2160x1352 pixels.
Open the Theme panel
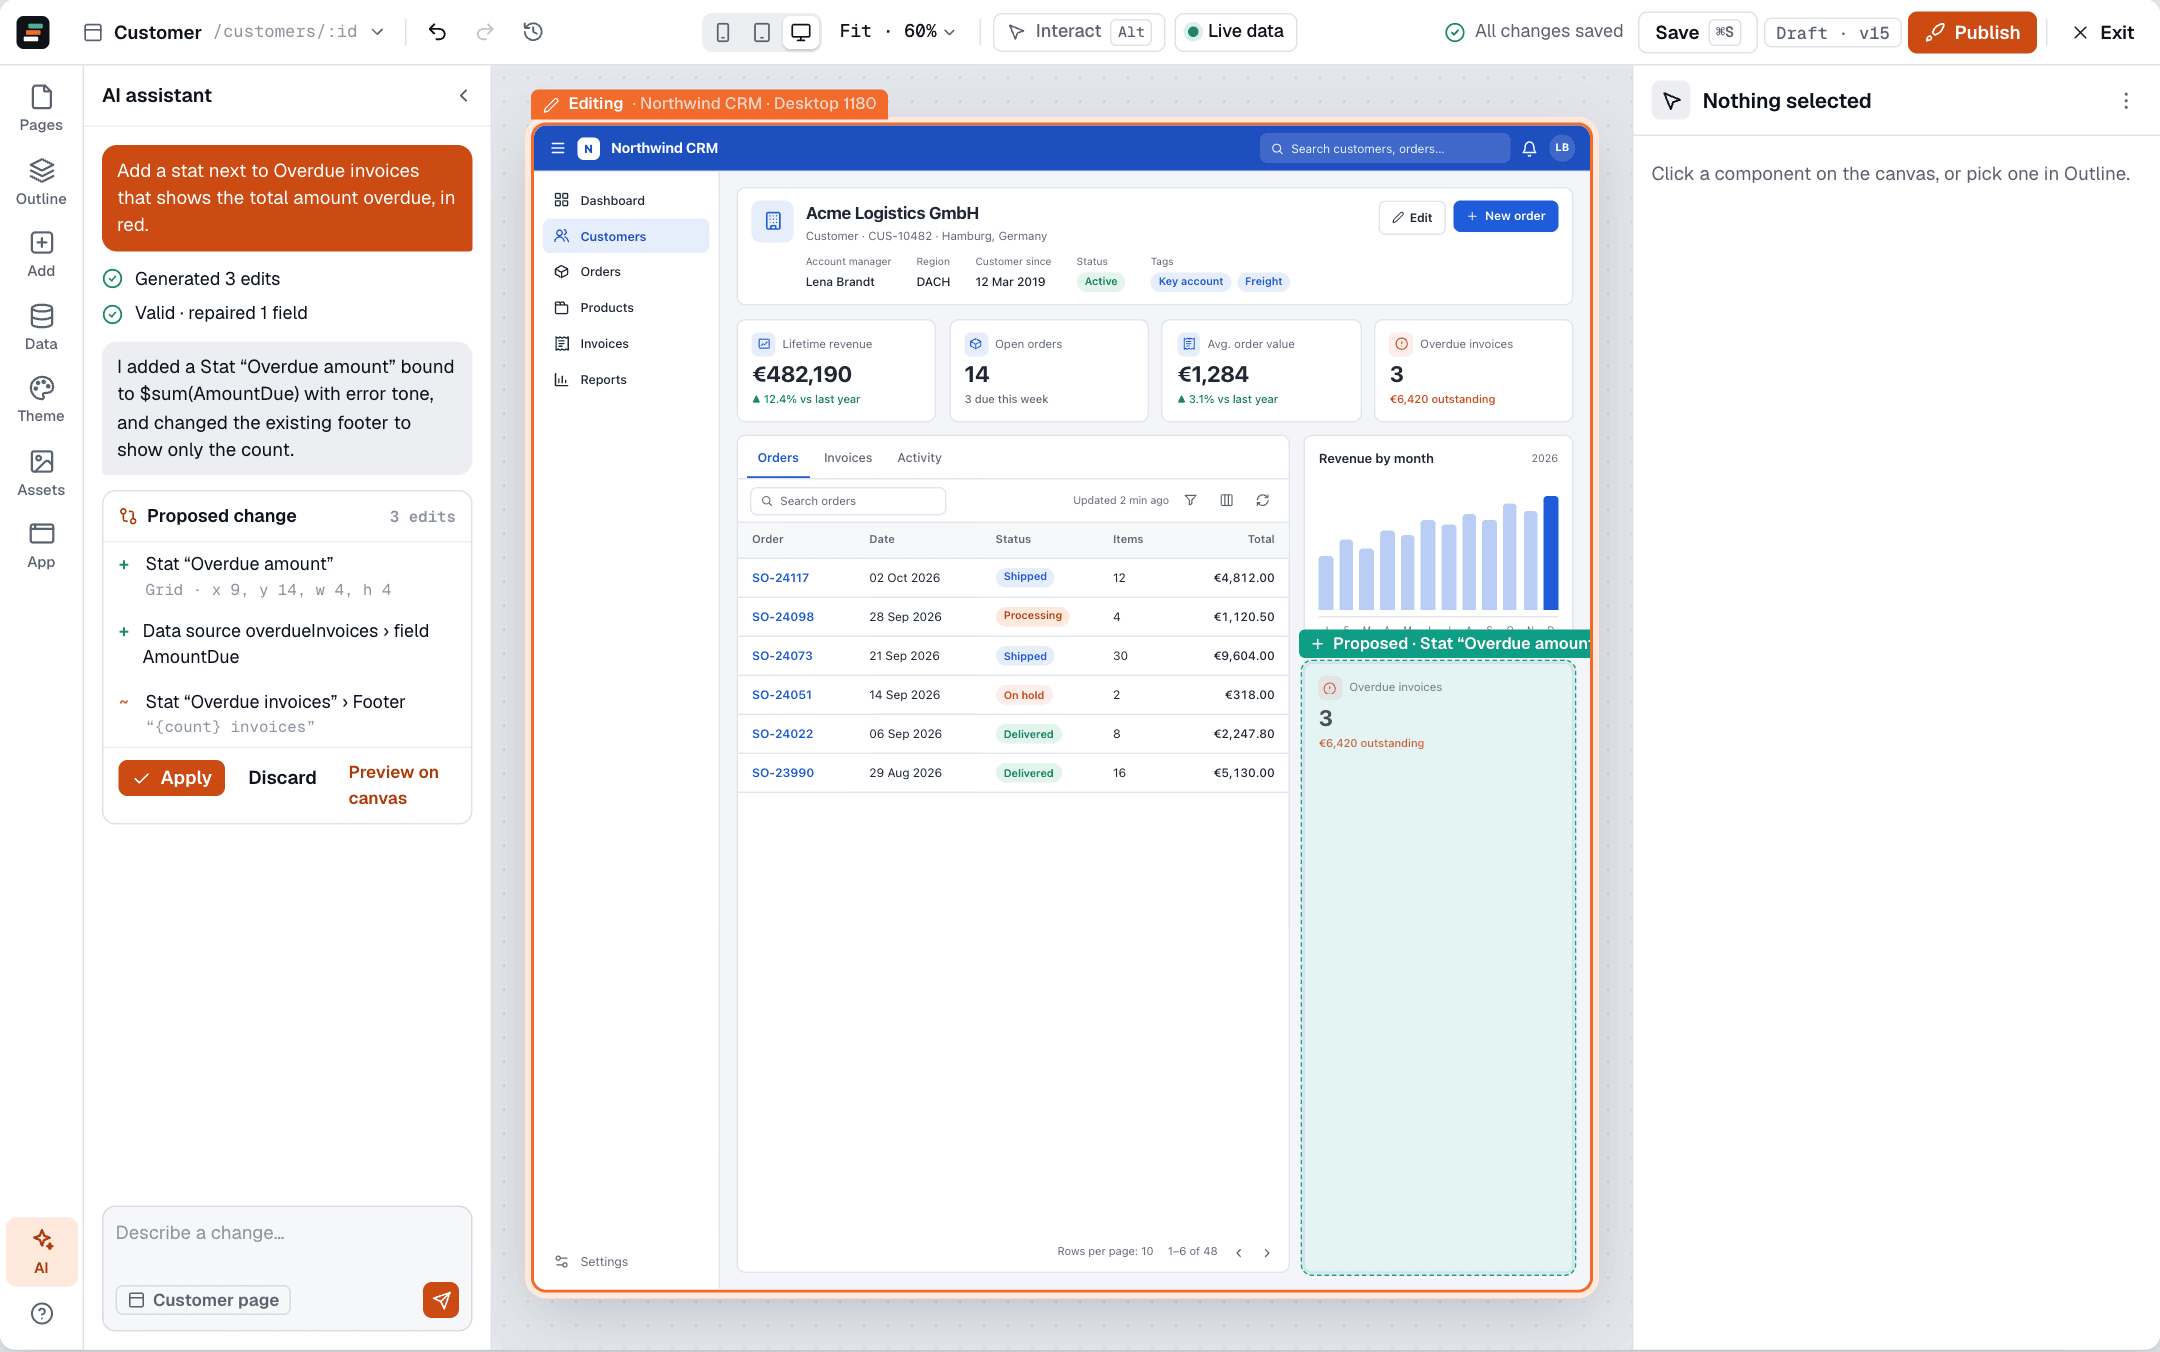[41, 400]
